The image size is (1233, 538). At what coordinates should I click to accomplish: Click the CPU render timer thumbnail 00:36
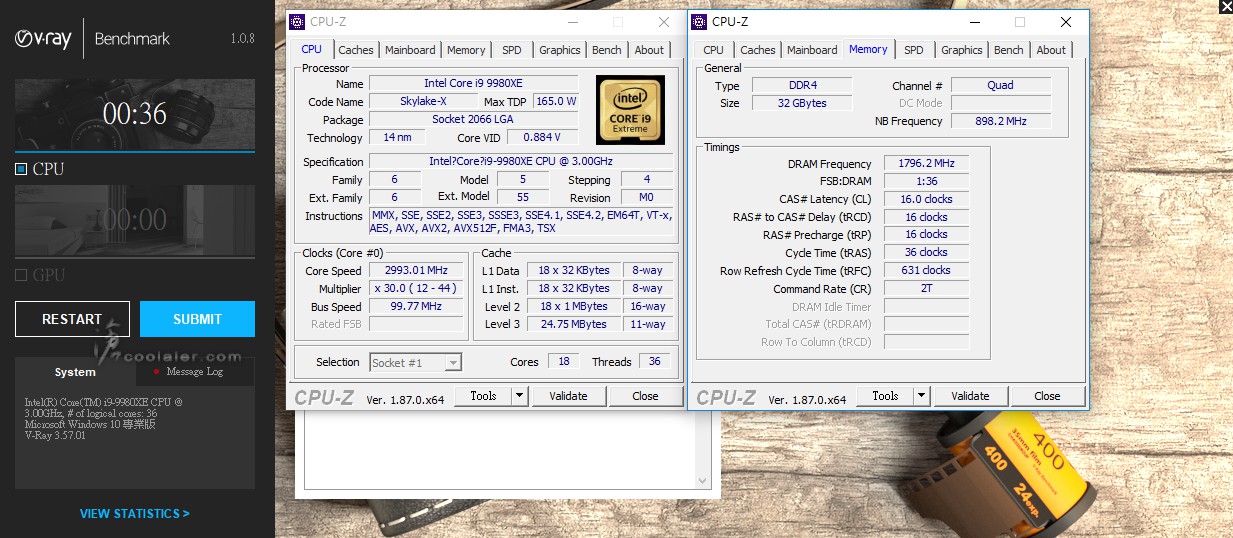(135, 114)
